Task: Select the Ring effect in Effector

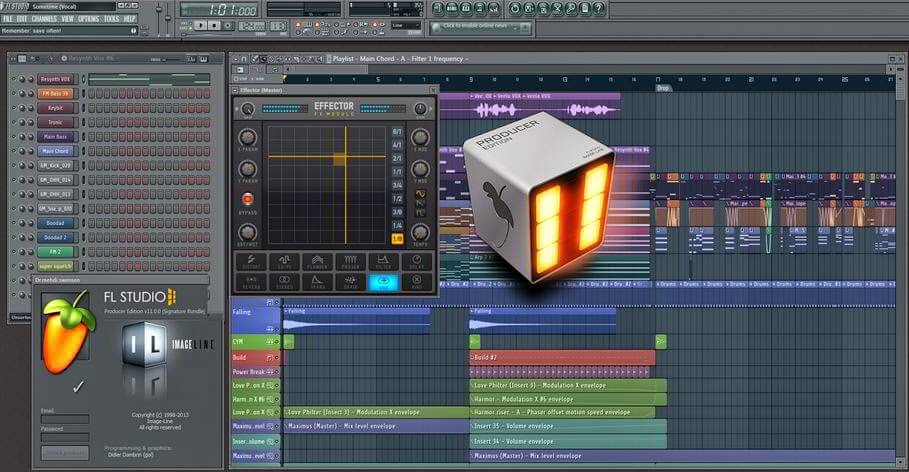Action: (417, 282)
